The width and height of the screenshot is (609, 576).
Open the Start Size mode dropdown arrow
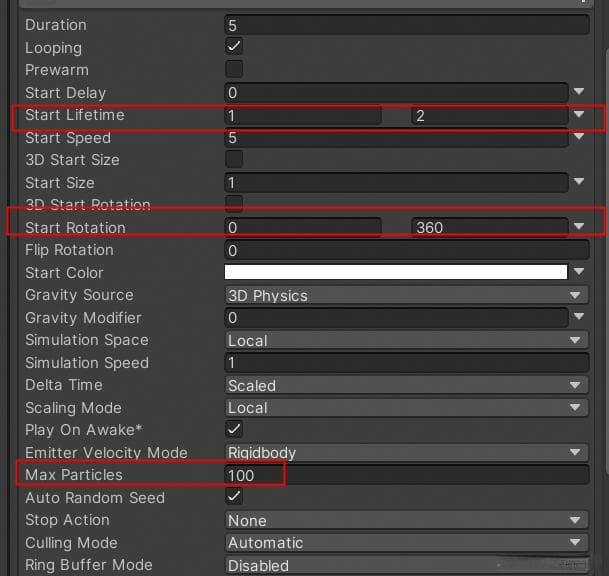pyautogui.click(x=579, y=181)
